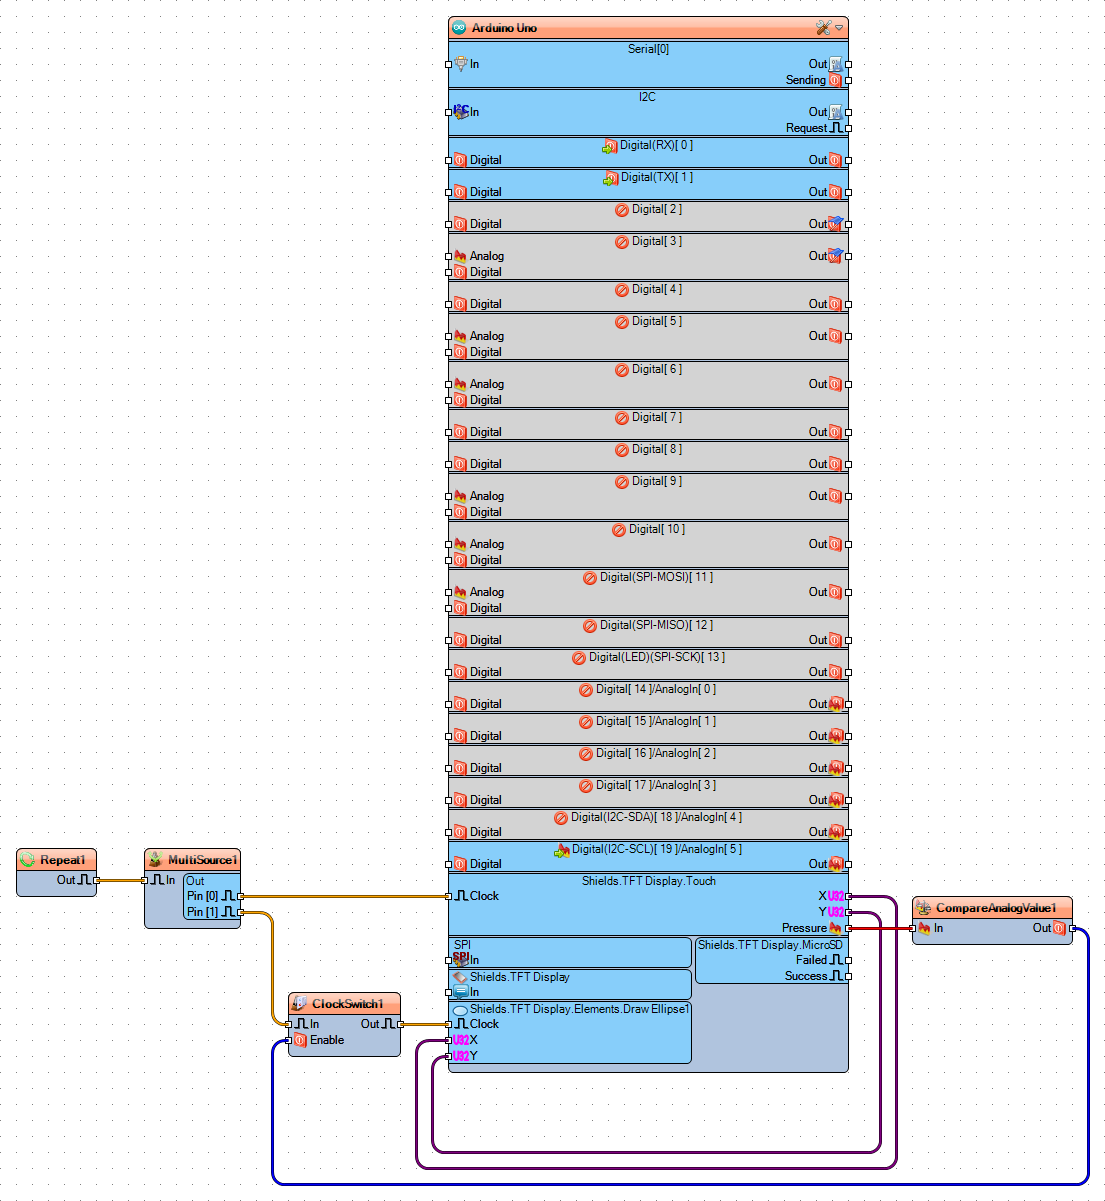Click the I2C icon on the I2C In pin
This screenshot has width=1105, height=1201.
459,110
